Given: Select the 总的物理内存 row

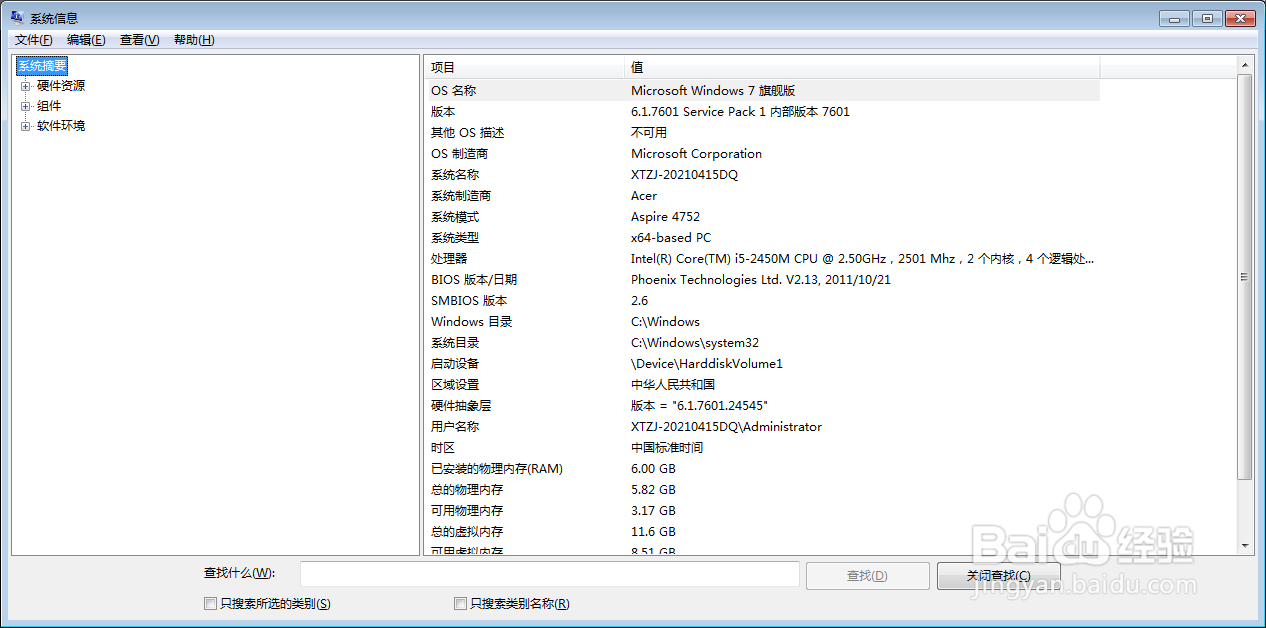Looking at the screenshot, I should 762,490.
